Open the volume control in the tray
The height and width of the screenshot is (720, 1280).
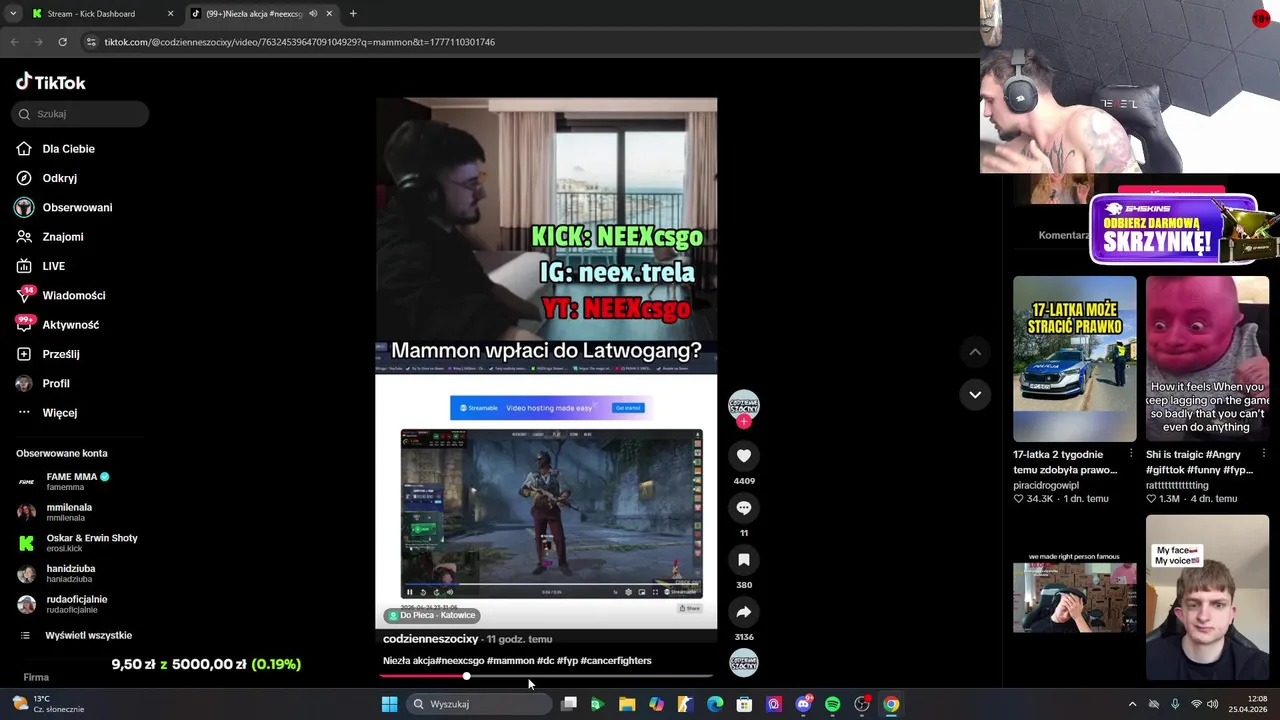(1212, 704)
